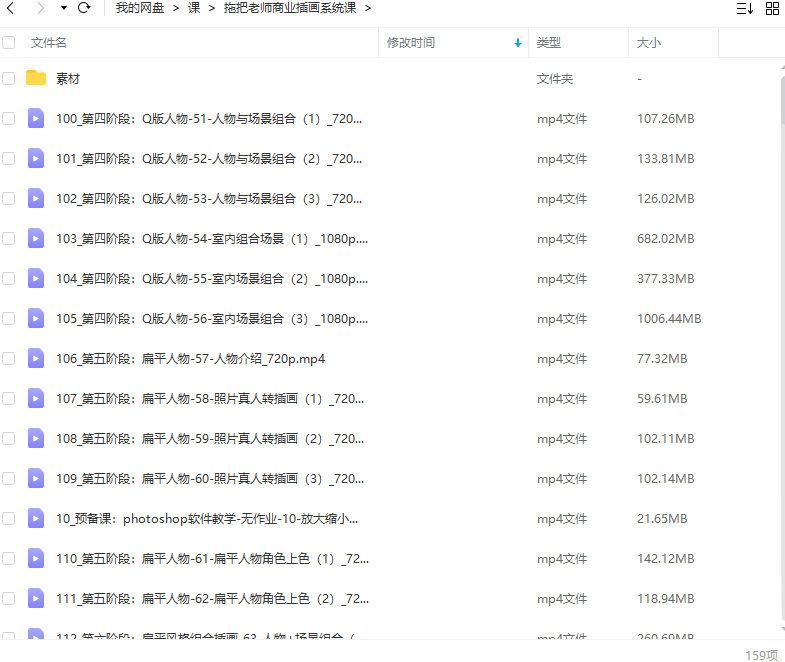This screenshot has height=662, width=785.
Task: Navigate to 课 folder in breadcrumb
Action: [x=193, y=8]
